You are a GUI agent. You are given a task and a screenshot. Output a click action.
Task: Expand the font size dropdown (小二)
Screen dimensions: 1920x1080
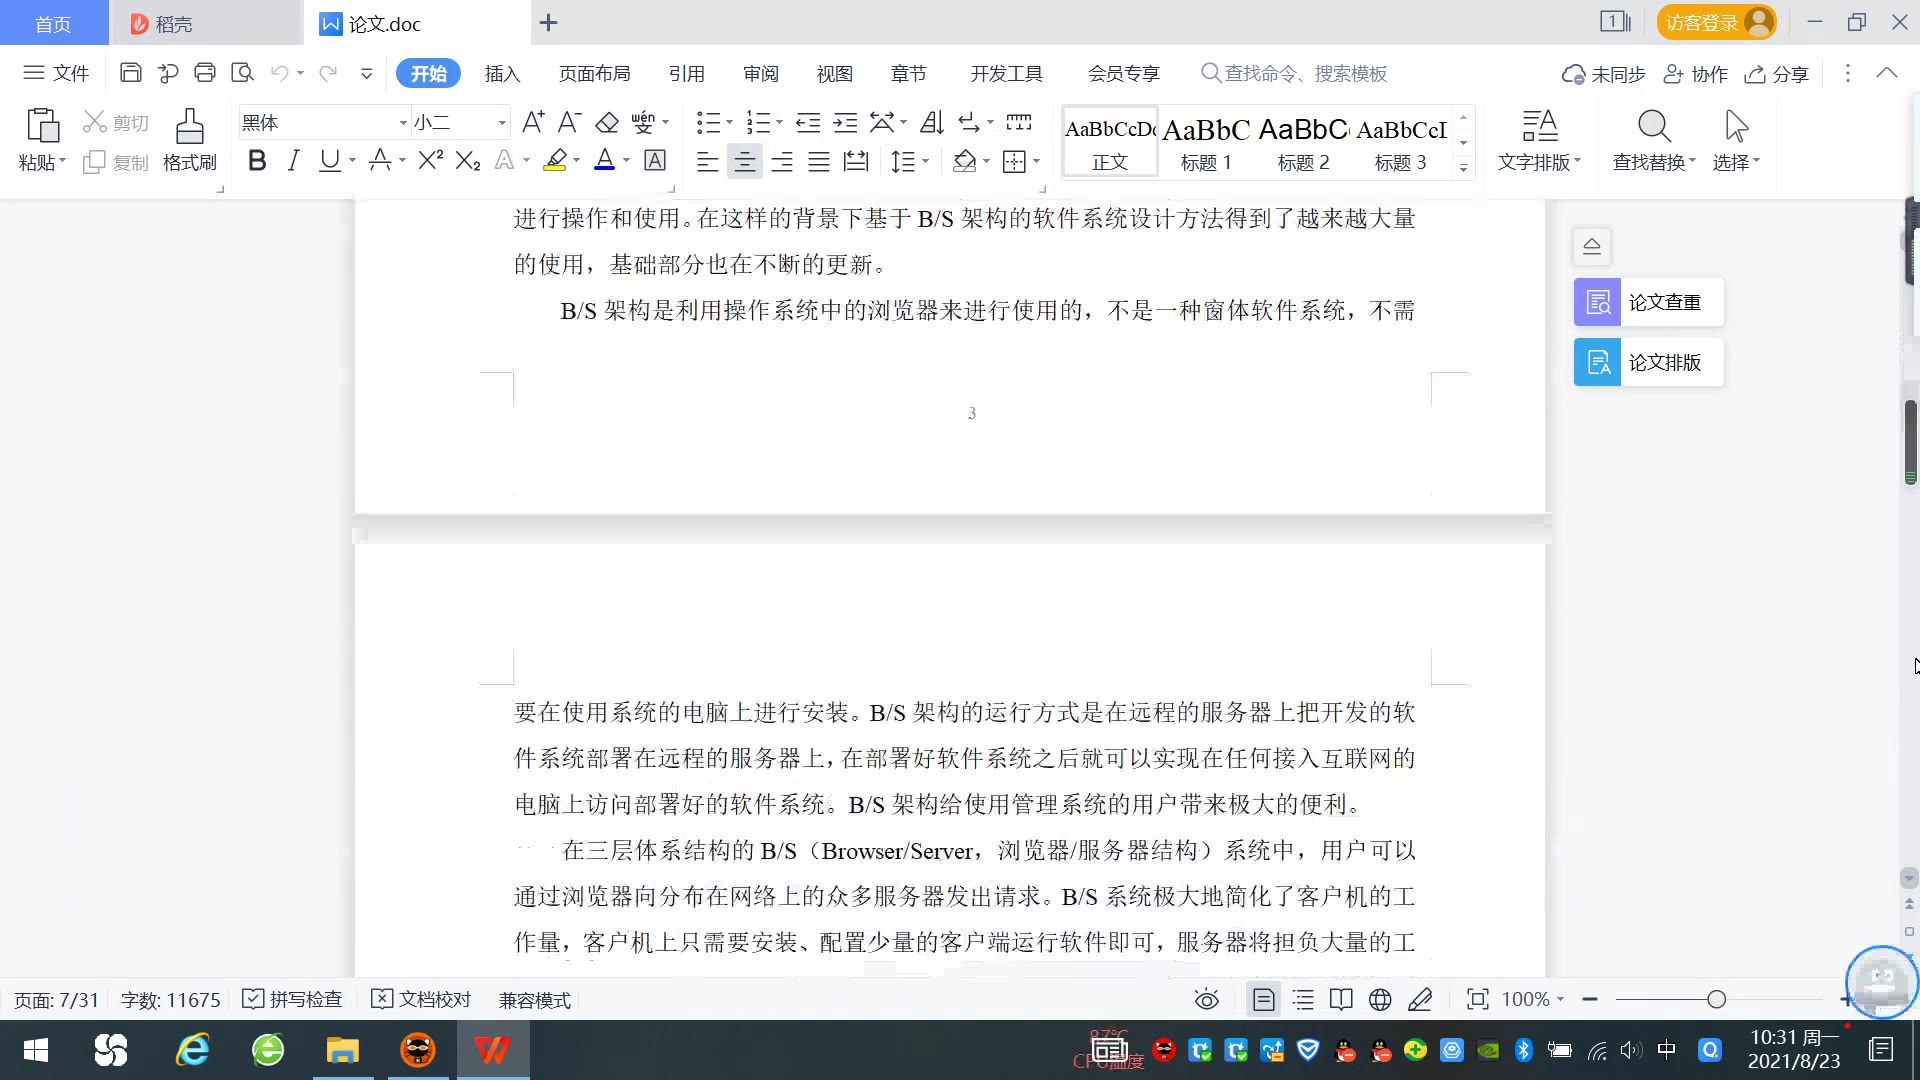click(502, 123)
